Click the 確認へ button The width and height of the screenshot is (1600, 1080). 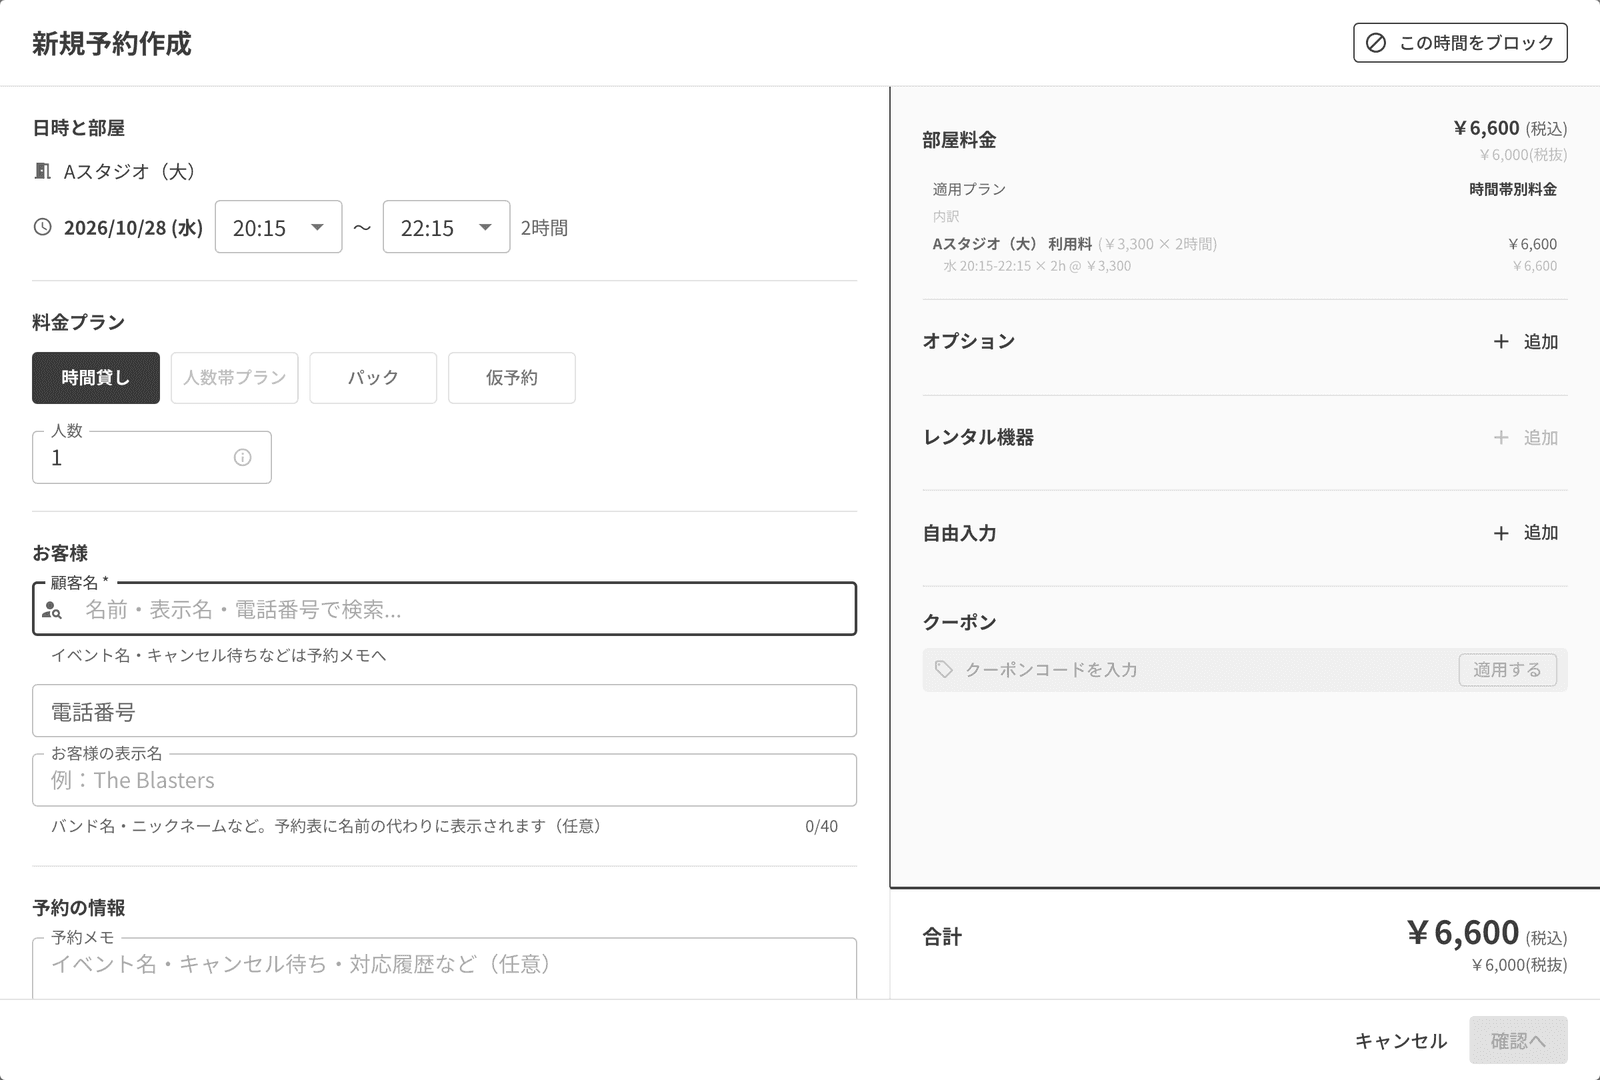(1518, 1041)
